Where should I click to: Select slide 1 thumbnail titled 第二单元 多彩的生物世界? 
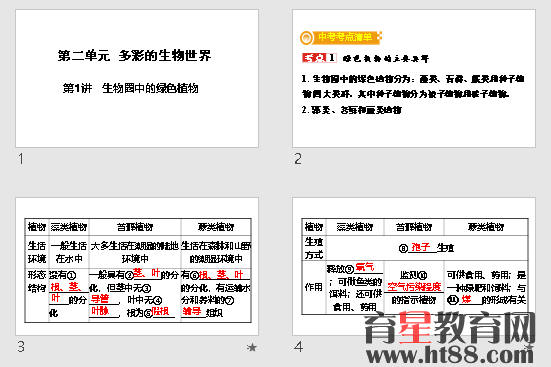137,78
